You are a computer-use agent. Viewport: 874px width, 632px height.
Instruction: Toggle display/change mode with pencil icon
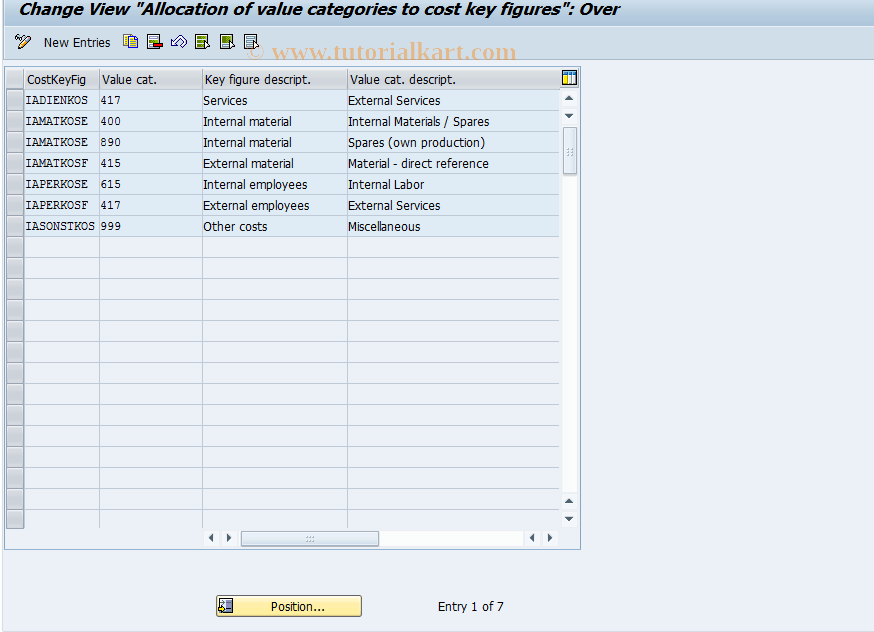(22, 42)
